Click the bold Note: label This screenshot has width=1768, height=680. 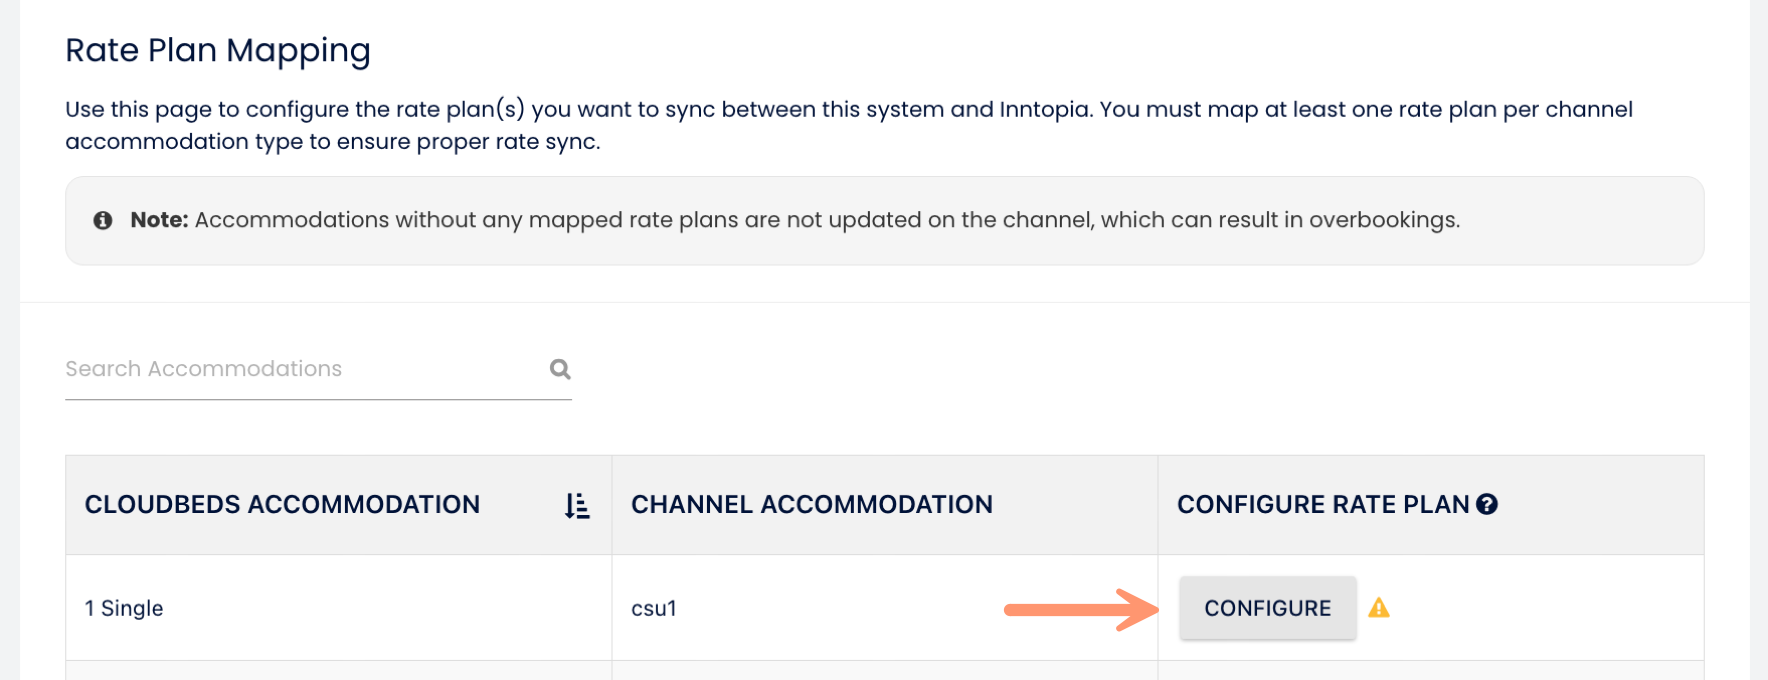tap(159, 220)
